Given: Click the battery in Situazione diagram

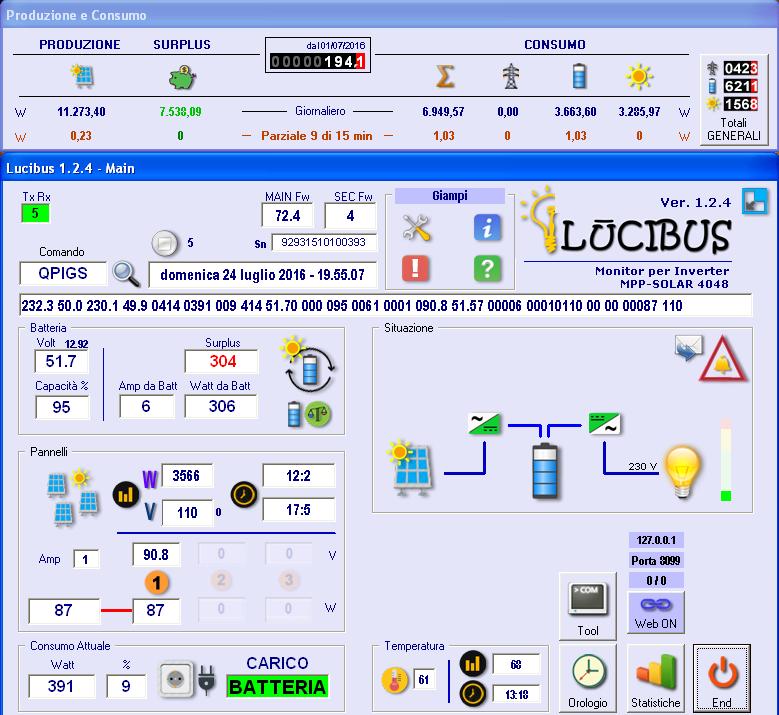Looking at the screenshot, I should click(x=545, y=471).
